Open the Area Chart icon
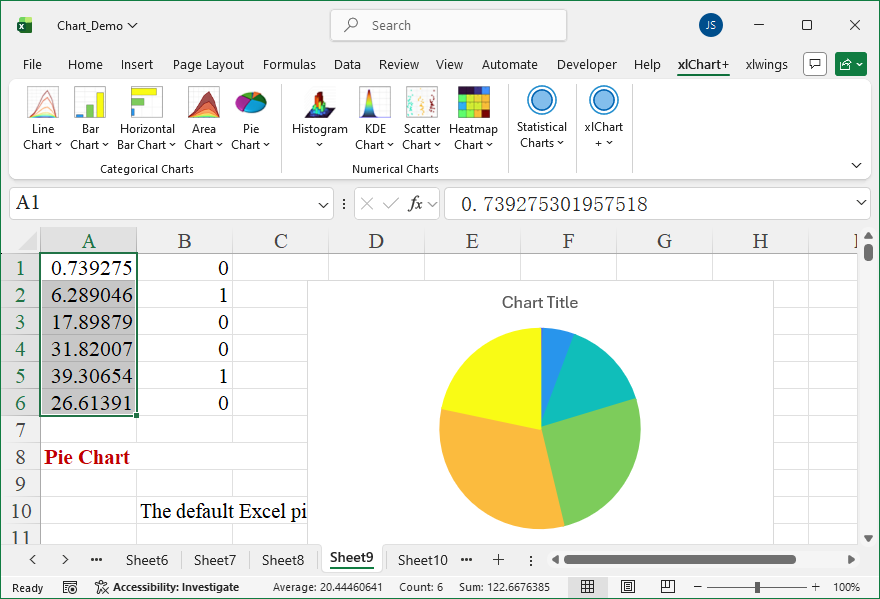880x599 pixels. point(204,104)
